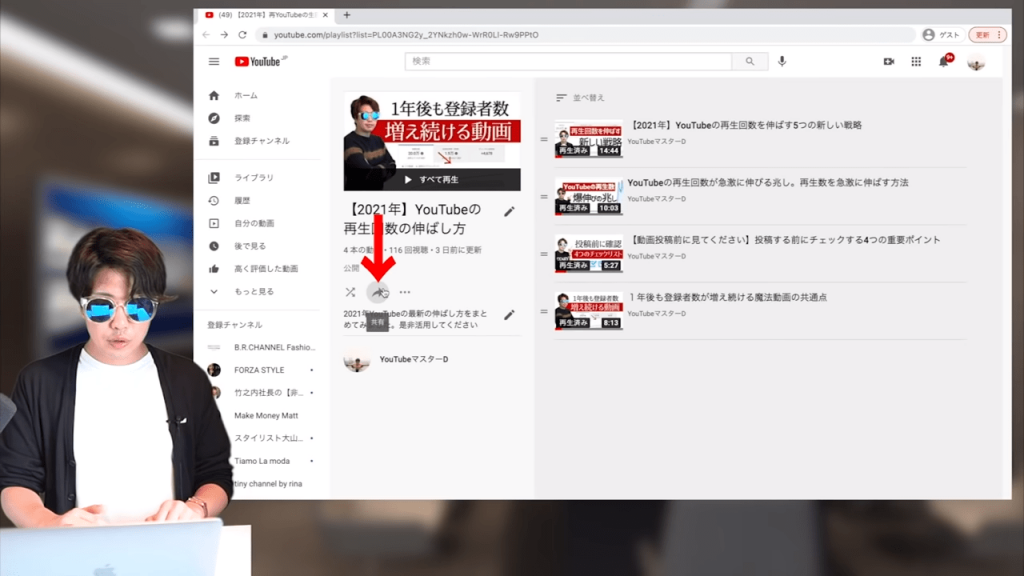Open the account avatar menu

pyautogui.click(x=976, y=62)
